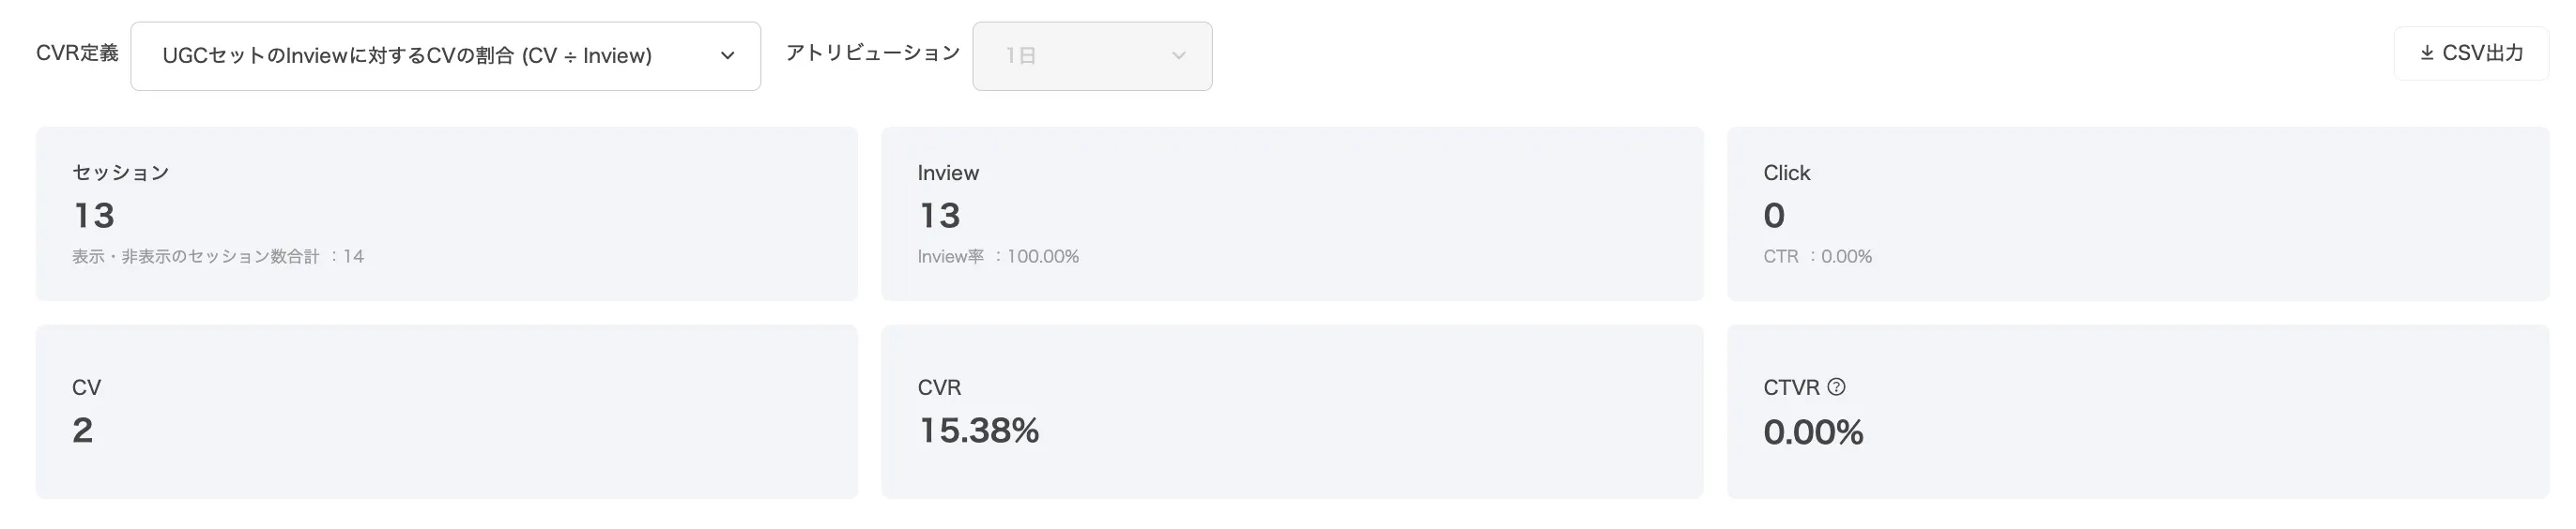Select the Inview metric card title
This screenshot has width=2576, height=529.
pos(948,173)
